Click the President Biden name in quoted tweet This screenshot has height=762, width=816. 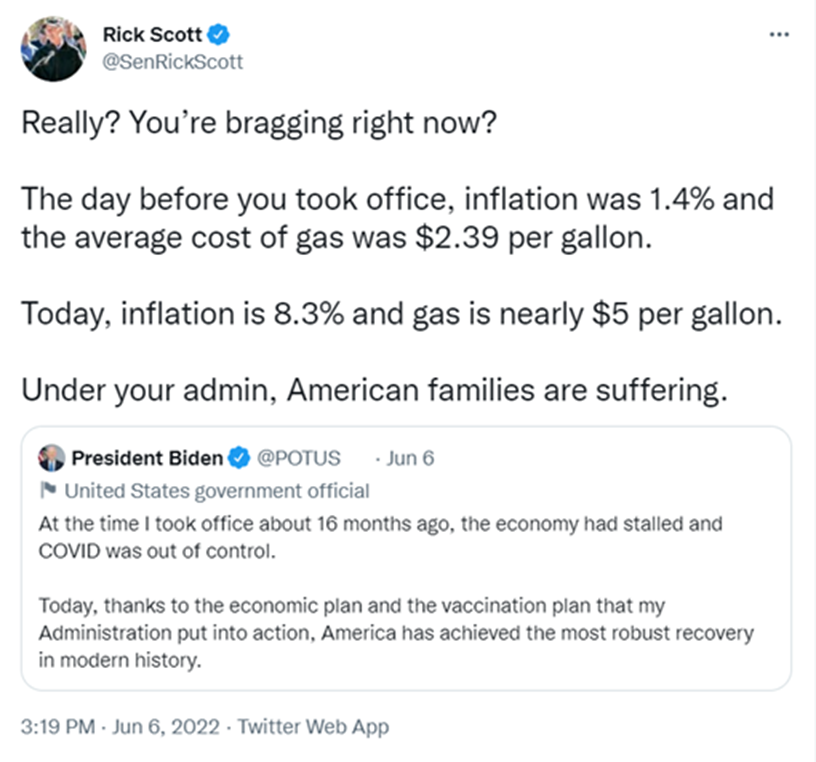[x=147, y=458]
